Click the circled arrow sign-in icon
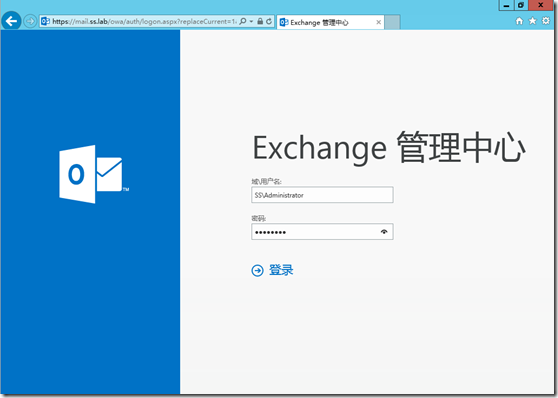The height and width of the screenshot is (398, 558). [257, 271]
